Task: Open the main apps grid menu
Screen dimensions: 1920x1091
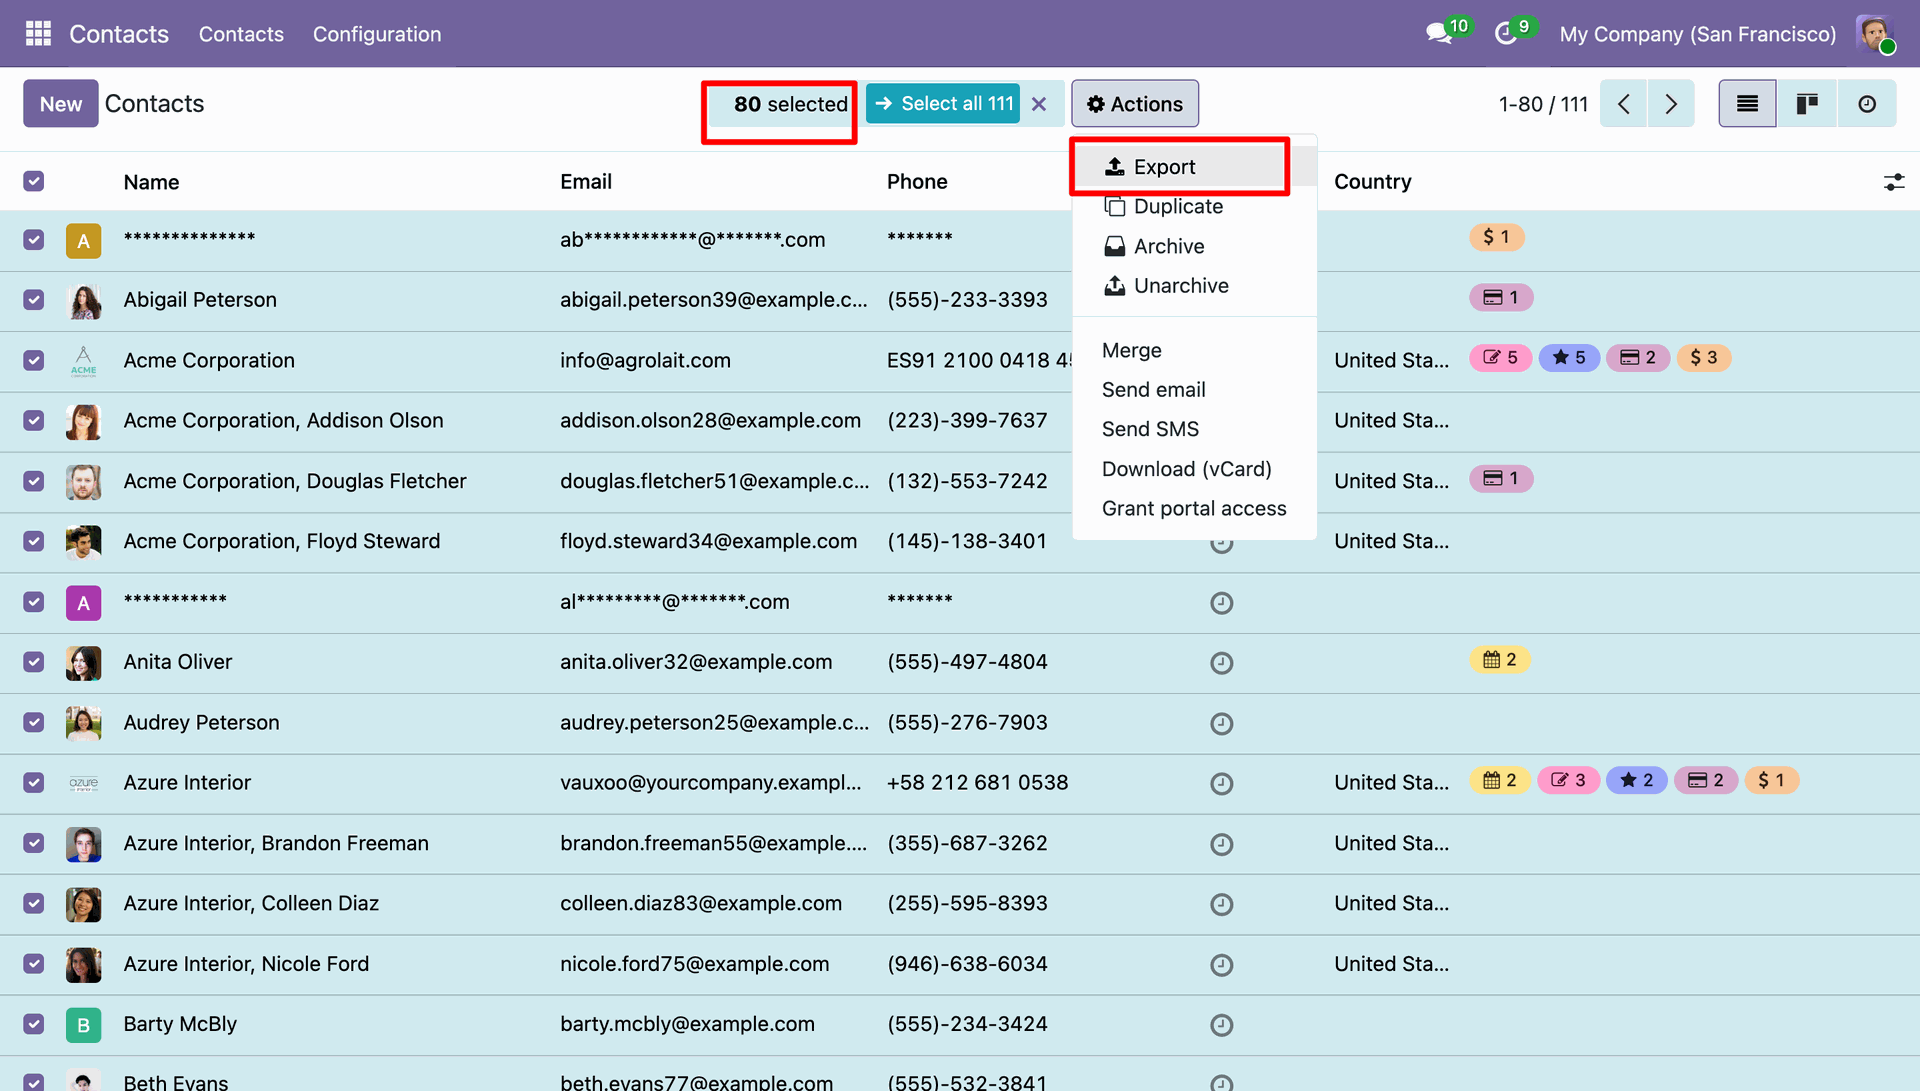Action: [38, 34]
